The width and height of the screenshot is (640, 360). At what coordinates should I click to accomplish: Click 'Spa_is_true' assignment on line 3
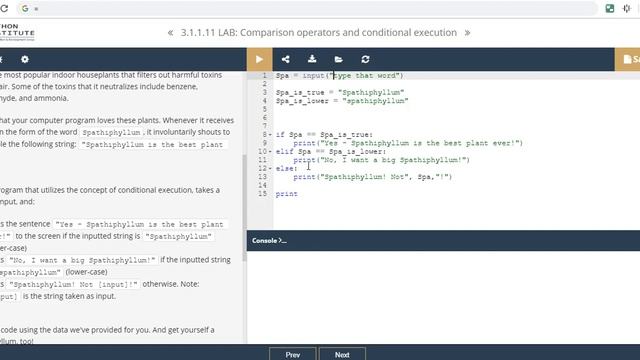[x=340, y=93]
